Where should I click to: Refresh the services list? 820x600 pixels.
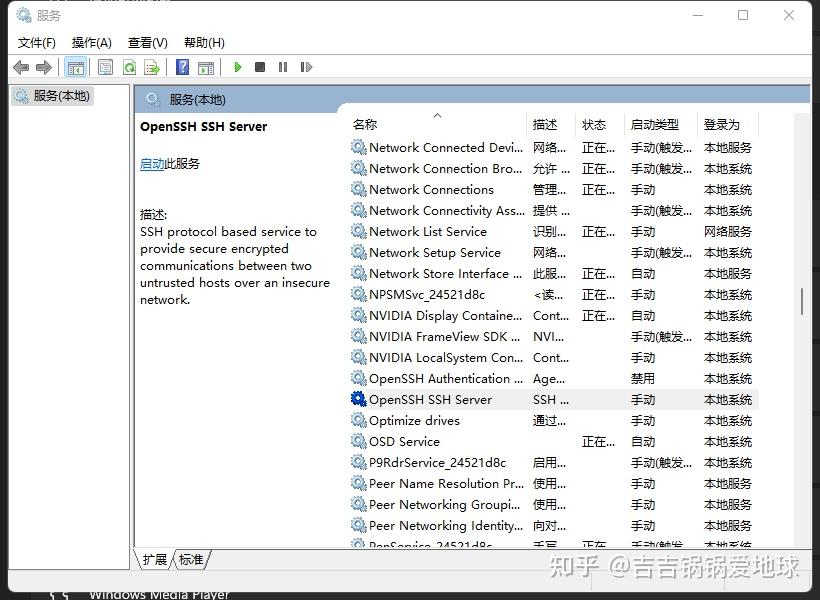130,67
